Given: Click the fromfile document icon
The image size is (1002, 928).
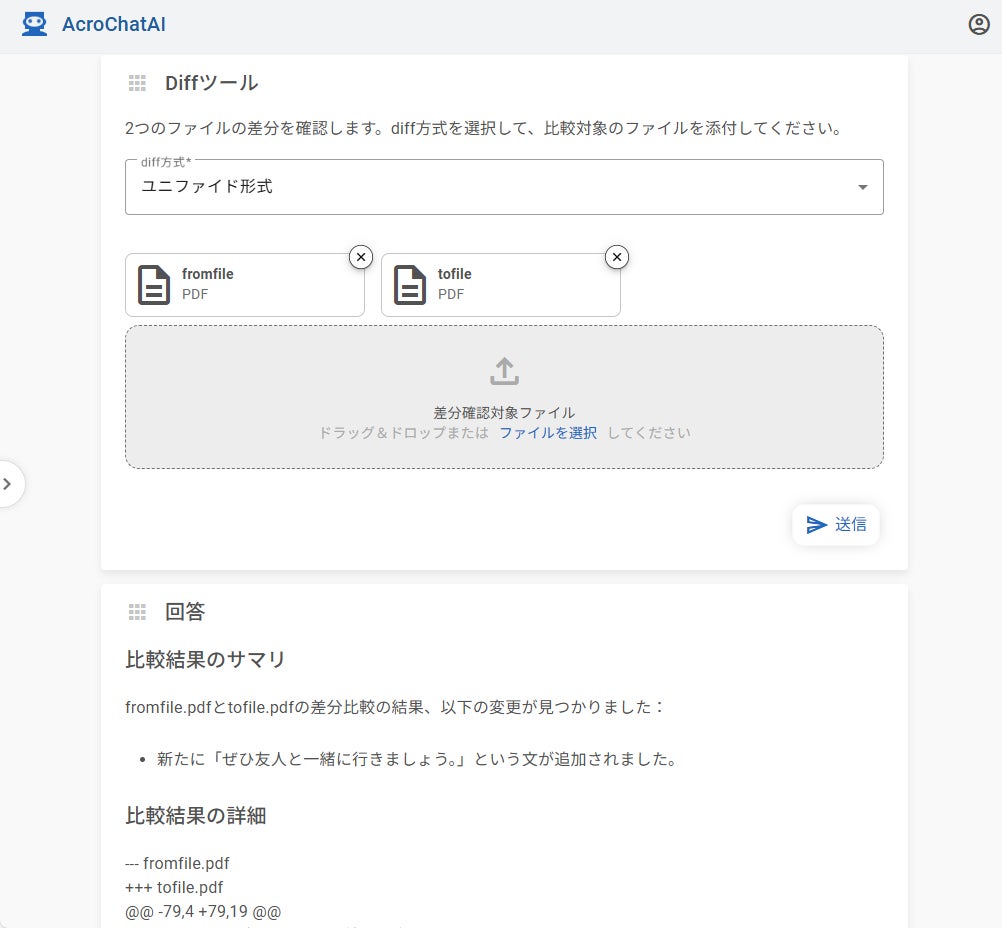Looking at the screenshot, I should [x=154, y=284].
